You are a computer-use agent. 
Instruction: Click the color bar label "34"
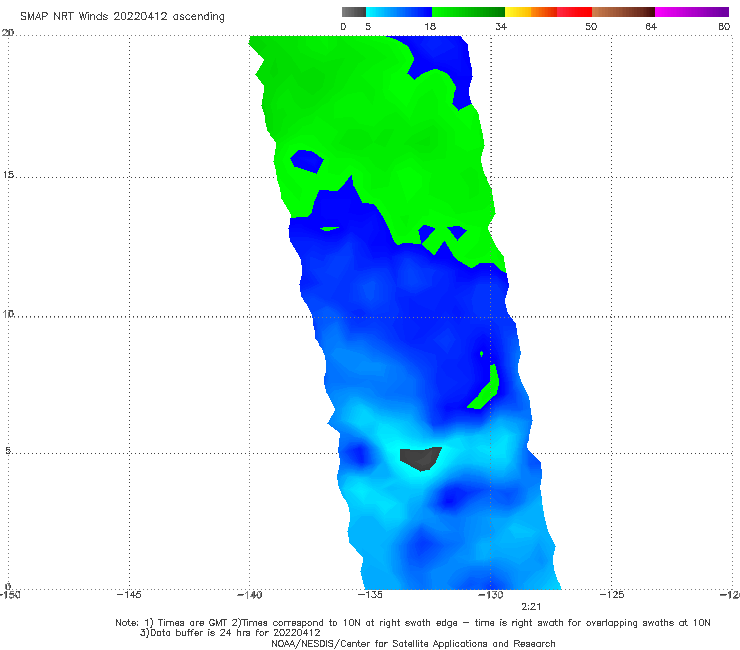[x=501, y=27]
